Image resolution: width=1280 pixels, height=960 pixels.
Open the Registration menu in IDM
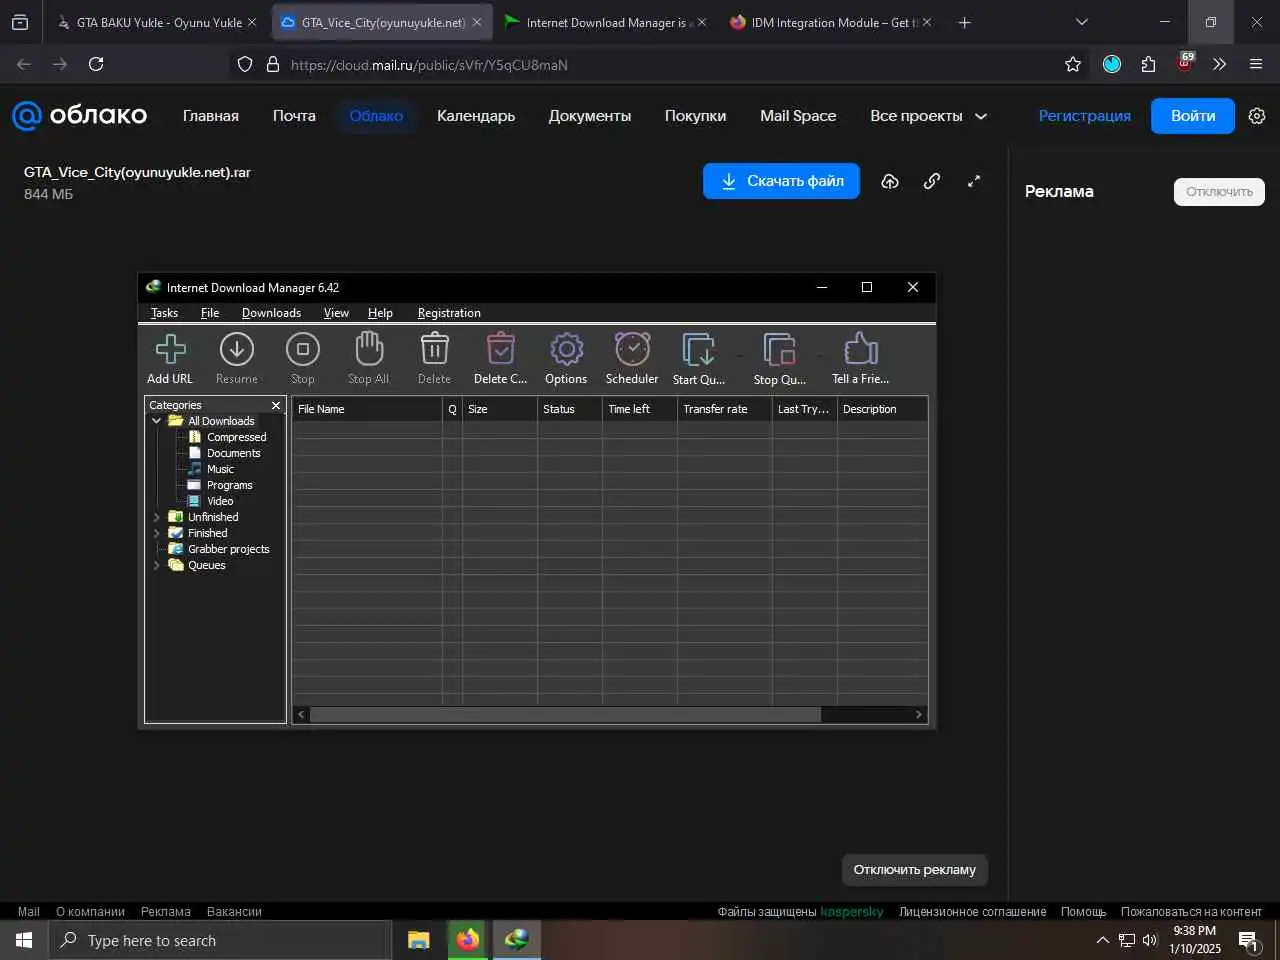(449, 313)
